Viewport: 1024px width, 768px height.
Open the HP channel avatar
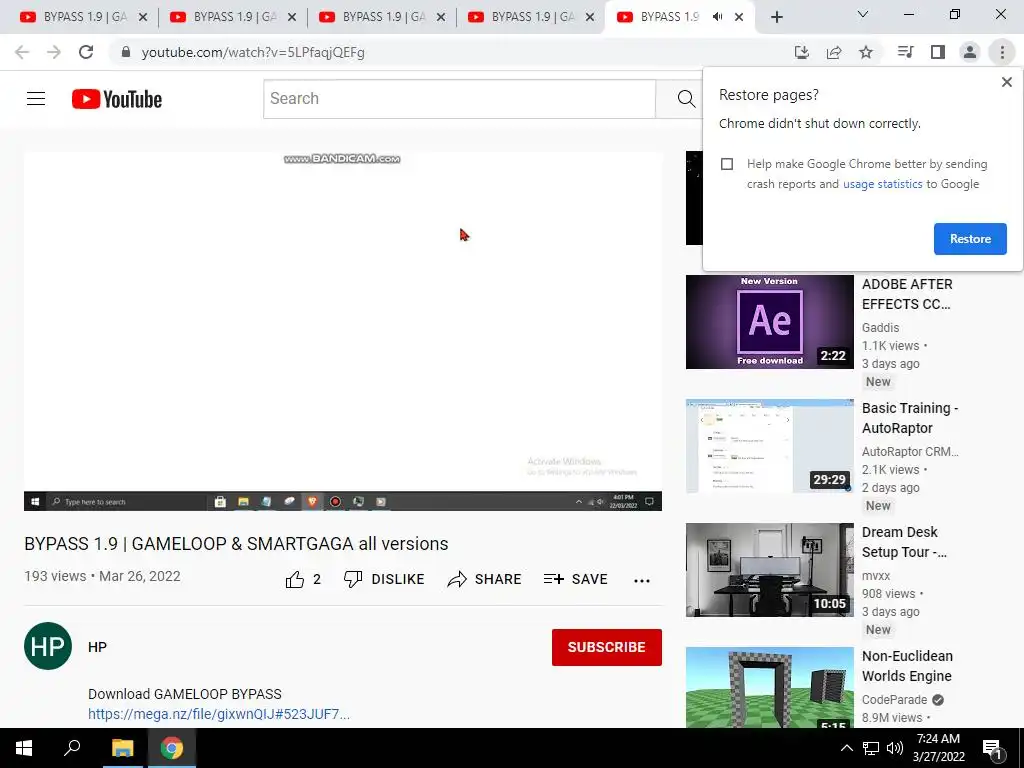pos(48,647)
